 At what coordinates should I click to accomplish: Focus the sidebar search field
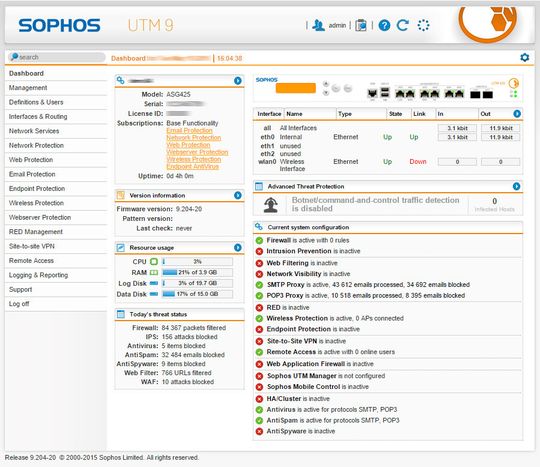pyautogui.click(x=57, y=57)
